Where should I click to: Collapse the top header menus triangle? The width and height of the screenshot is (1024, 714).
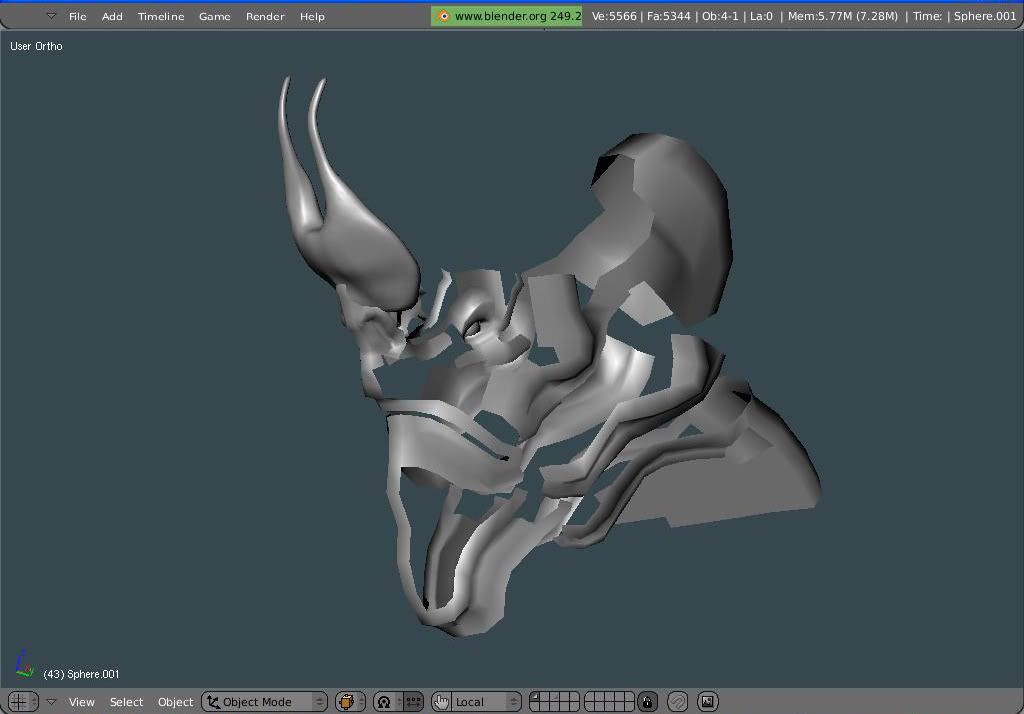click(51, 16)
